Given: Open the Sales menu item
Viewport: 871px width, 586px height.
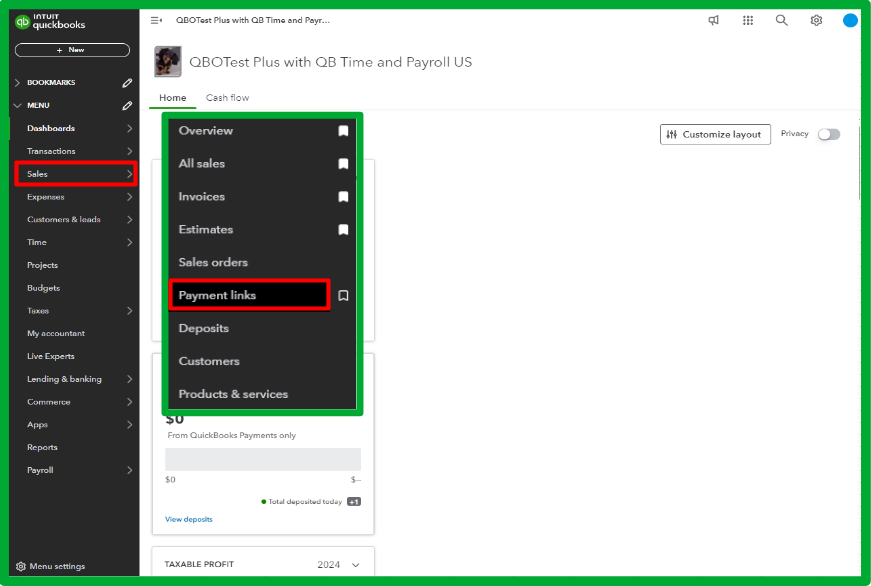Looking at the screenshot, I should click(76, 174).
